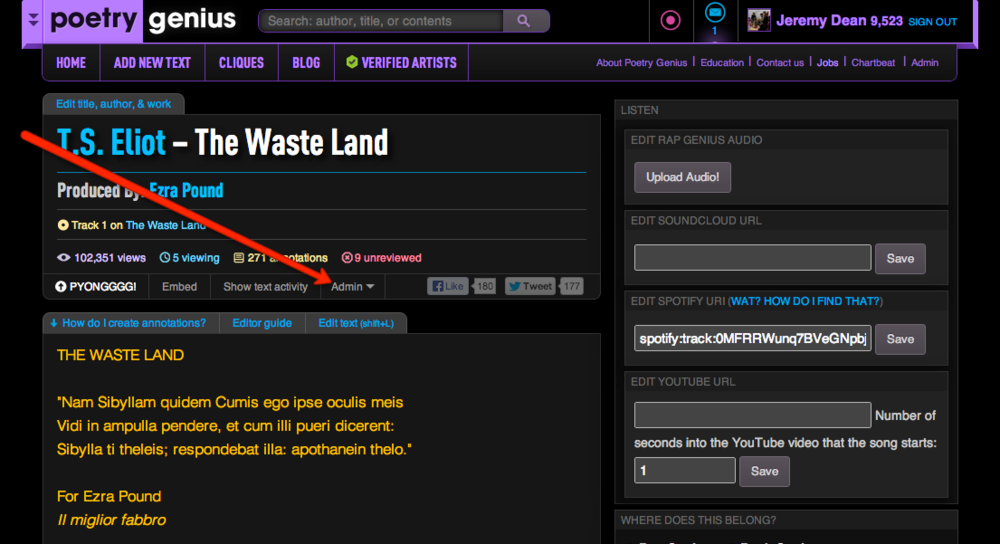Open the pink record circle icon
The image size is (1000, 544).
(x=670, y=21)
